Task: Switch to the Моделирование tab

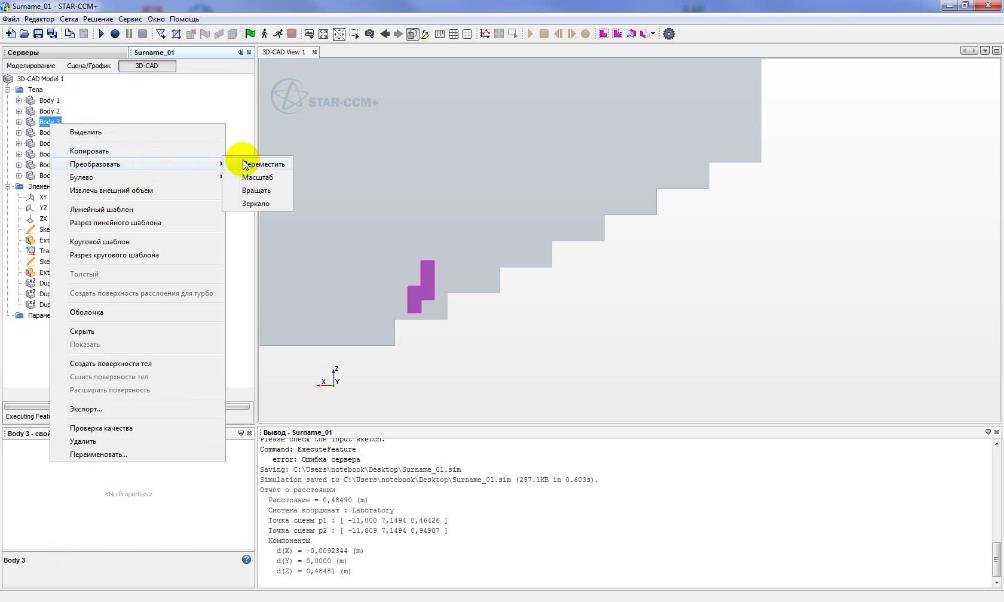Action: 31,66
